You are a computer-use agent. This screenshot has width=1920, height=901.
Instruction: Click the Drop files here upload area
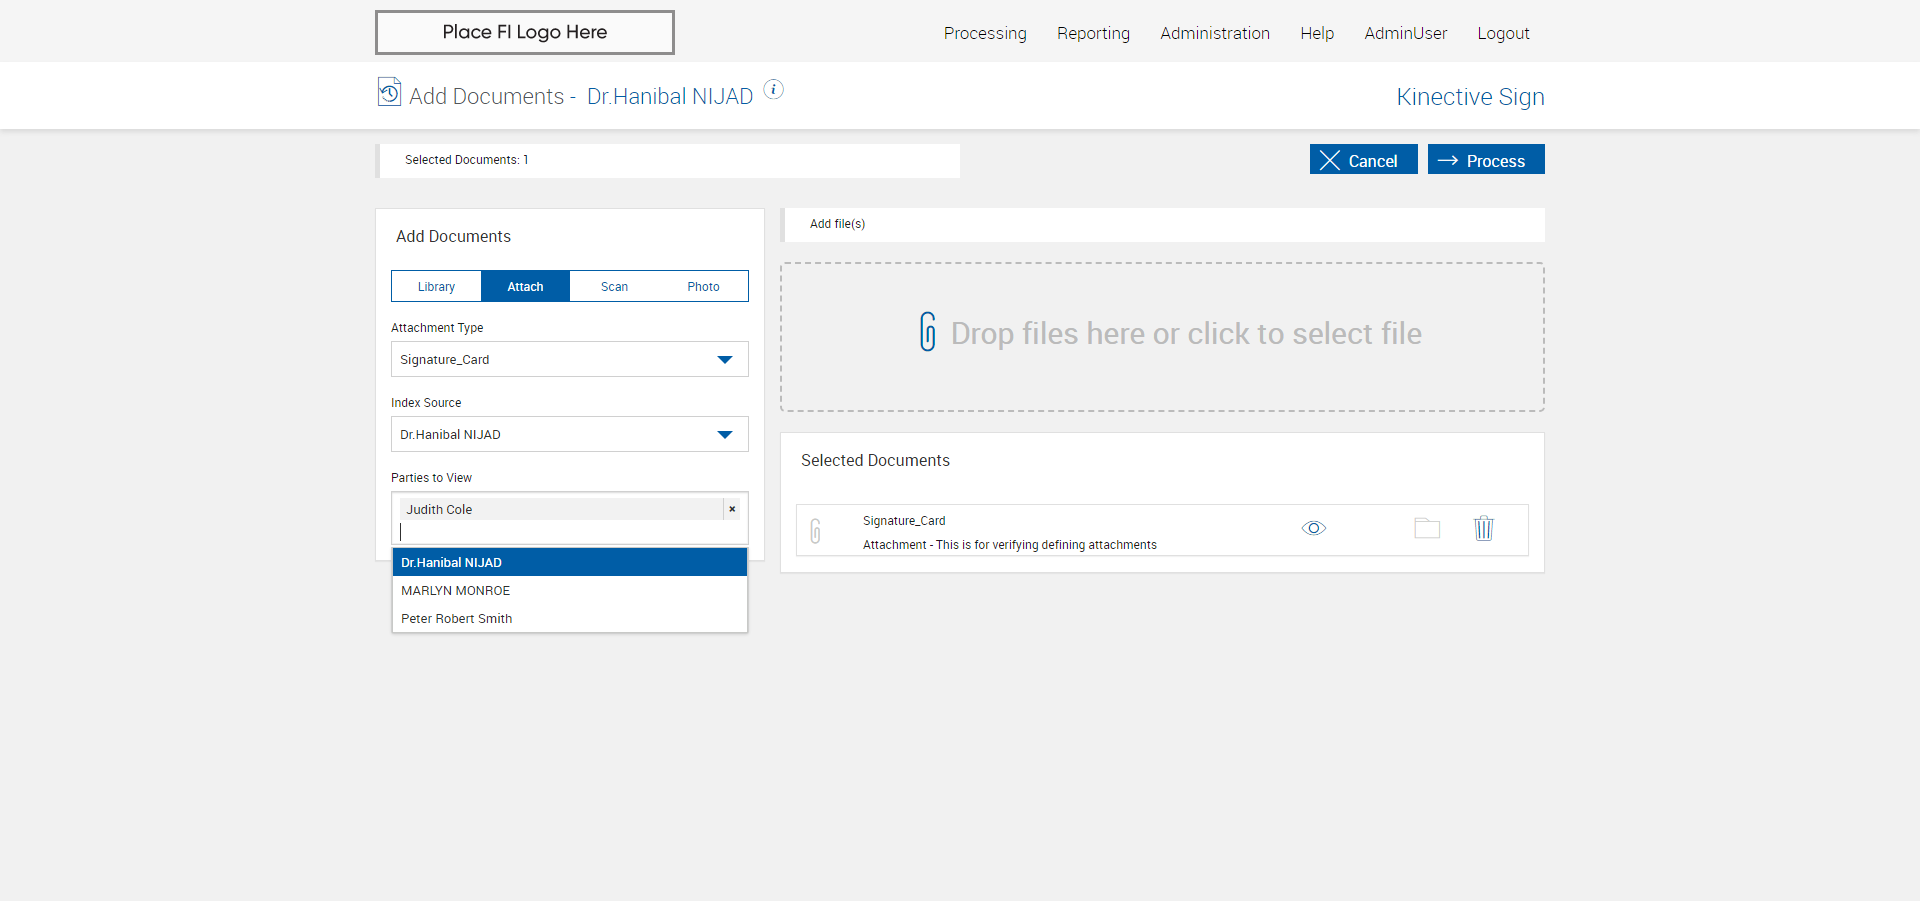coord(1162,337)
